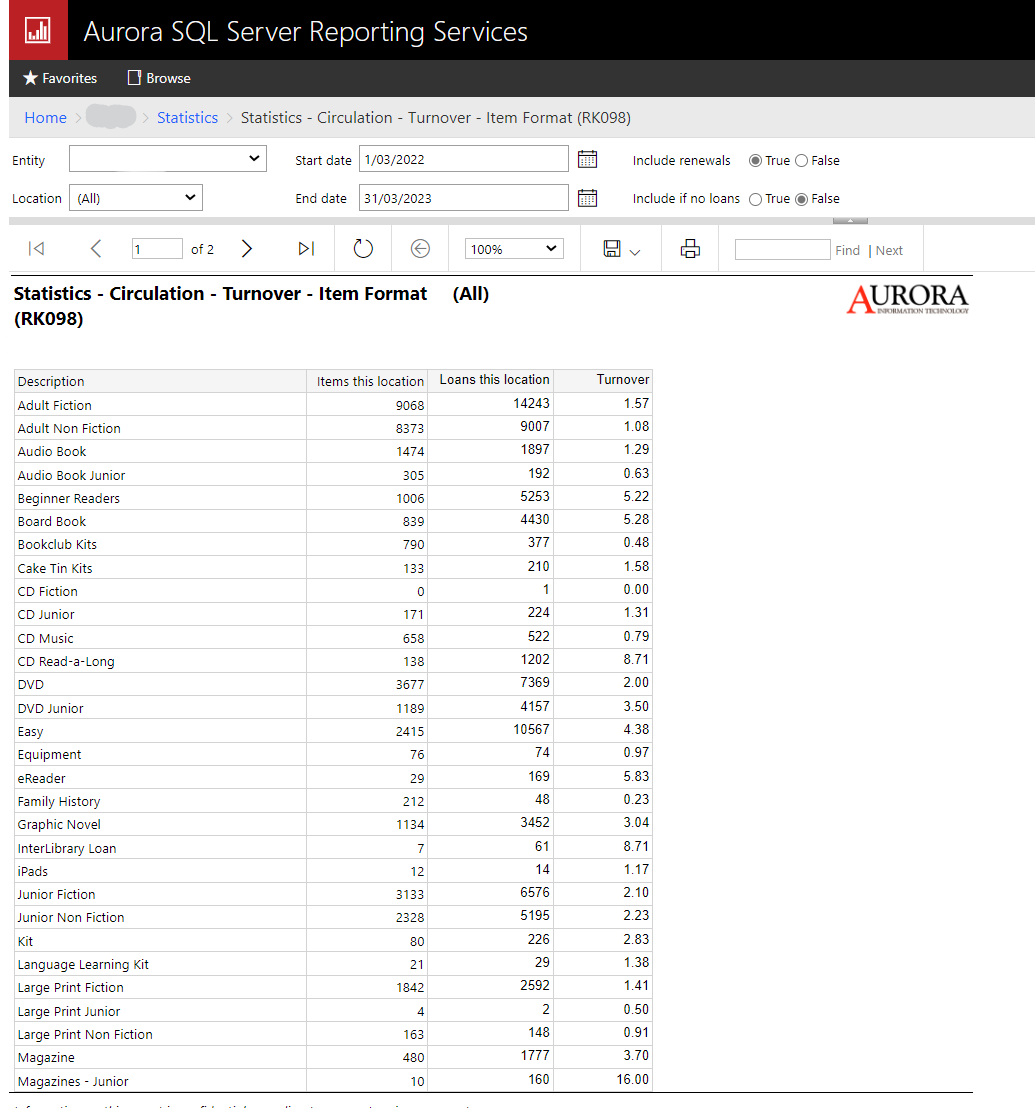
Task: Click loans value 14243 for Adult Fiction
Action: pyautogui.click(x=531, y=403)
